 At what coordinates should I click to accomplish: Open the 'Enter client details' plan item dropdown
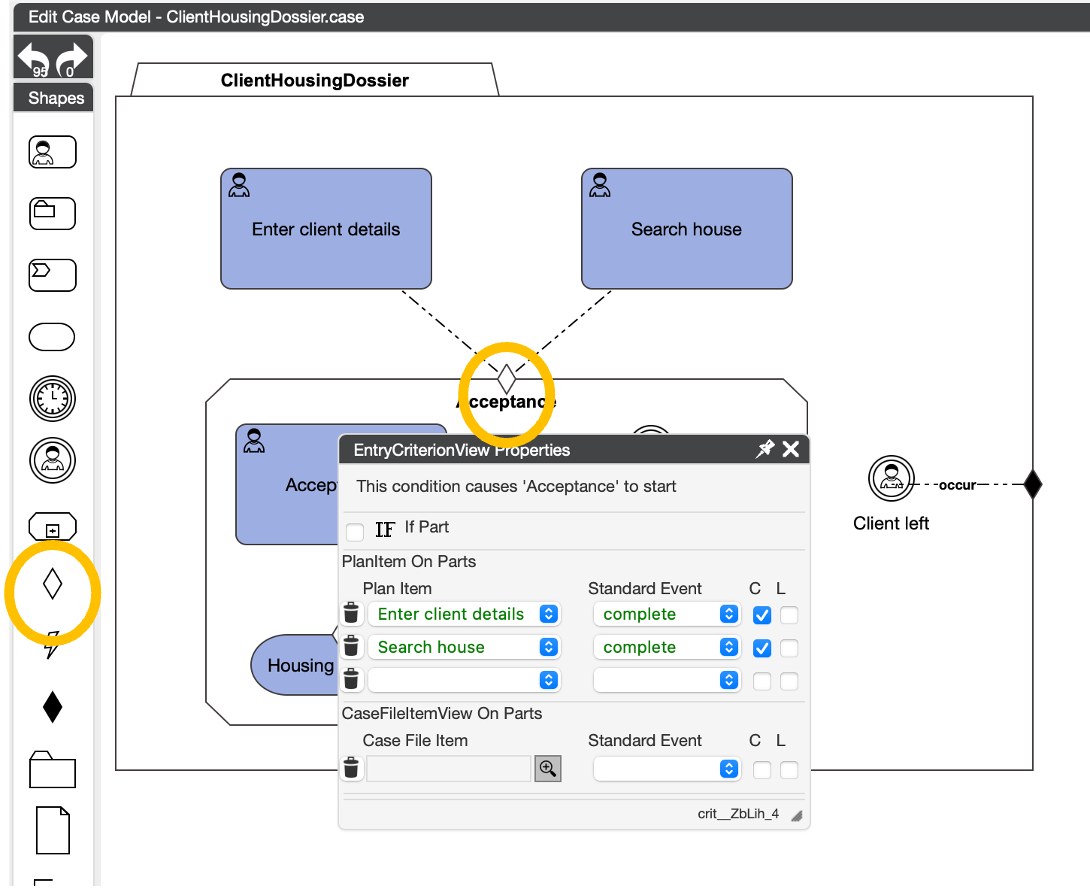click(464, 614)
